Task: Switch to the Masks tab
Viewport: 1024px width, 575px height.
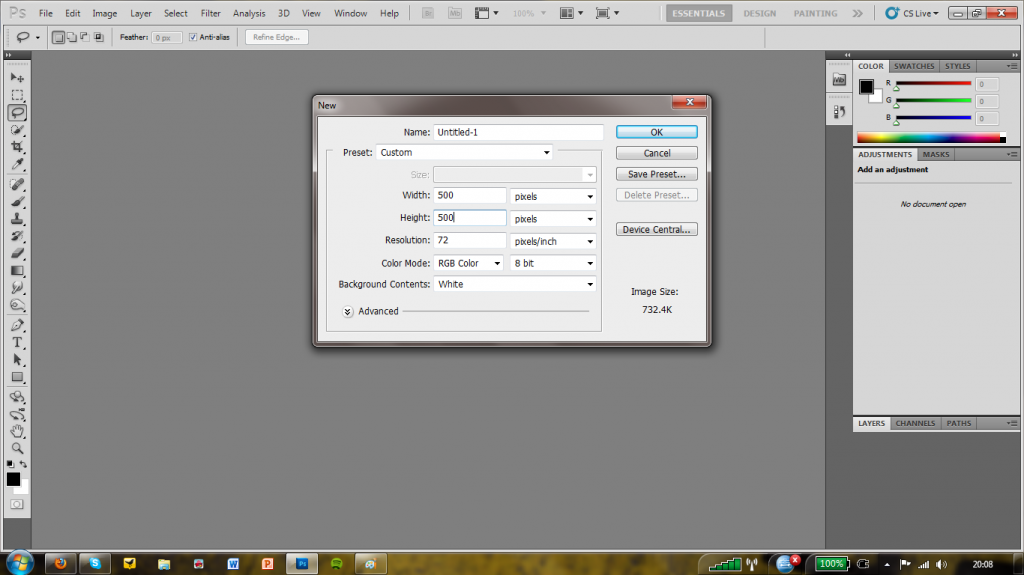Action: click(x=936, y=154)
